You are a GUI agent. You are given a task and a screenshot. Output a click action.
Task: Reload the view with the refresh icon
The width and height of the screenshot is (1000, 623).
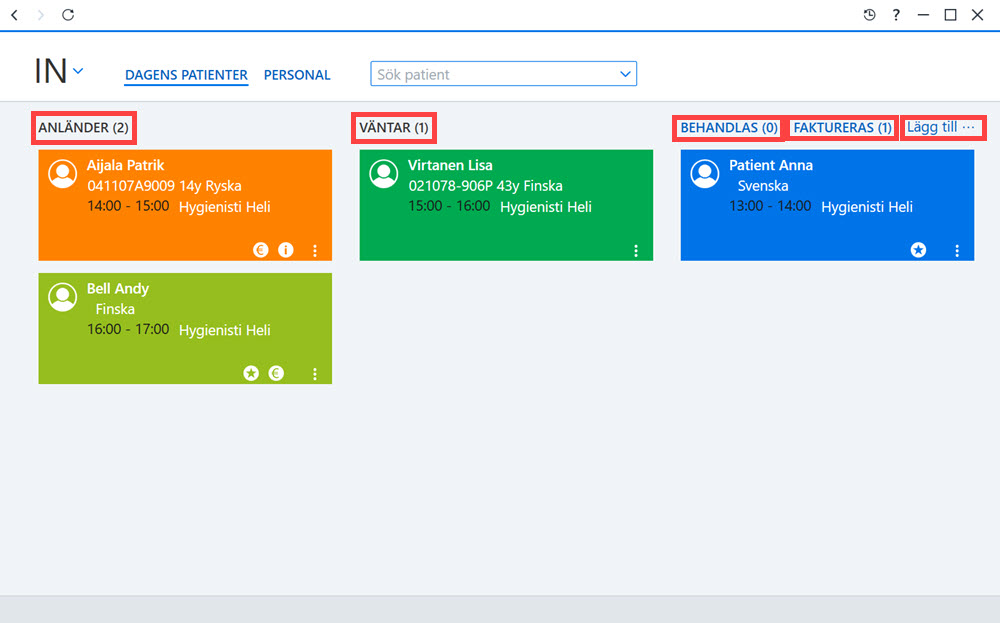(x=68, y=15)
